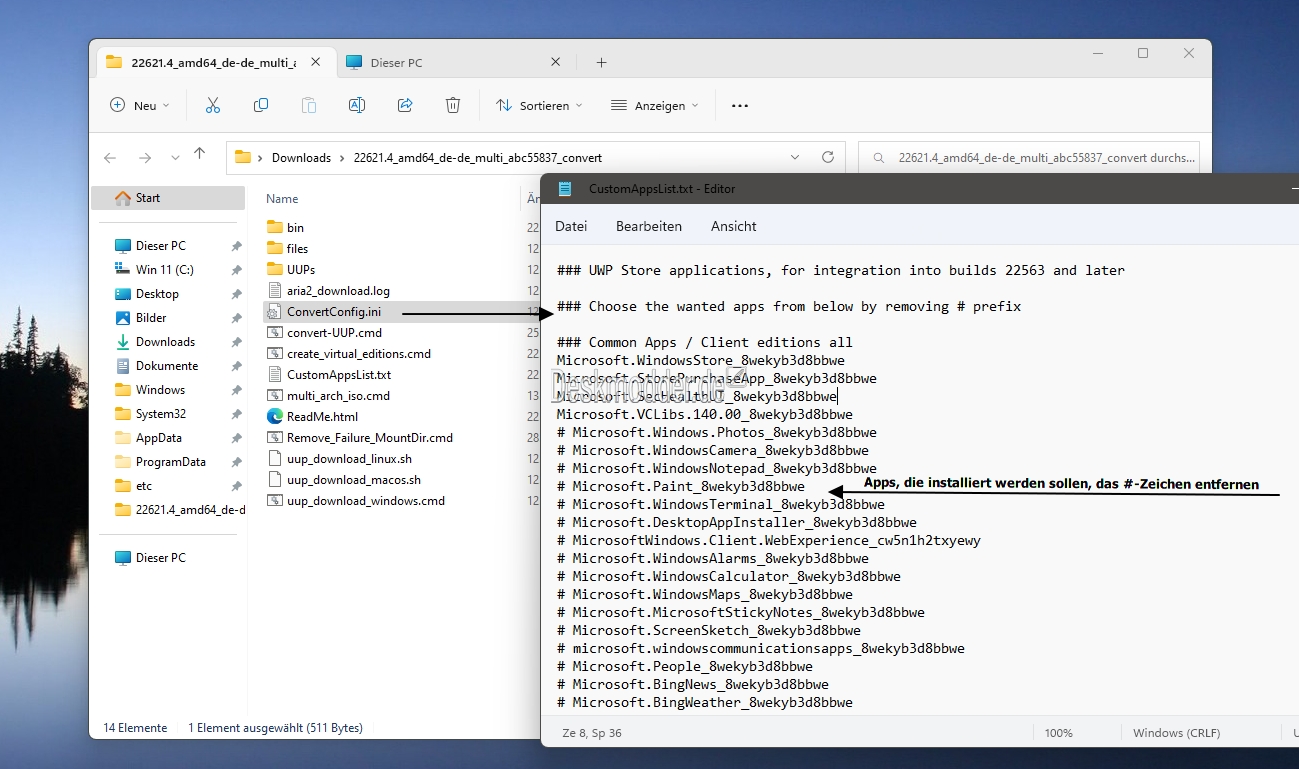Click the Share icon in Explorer toolbar
Screen dimensions: 1299x769
coord(405,105)
